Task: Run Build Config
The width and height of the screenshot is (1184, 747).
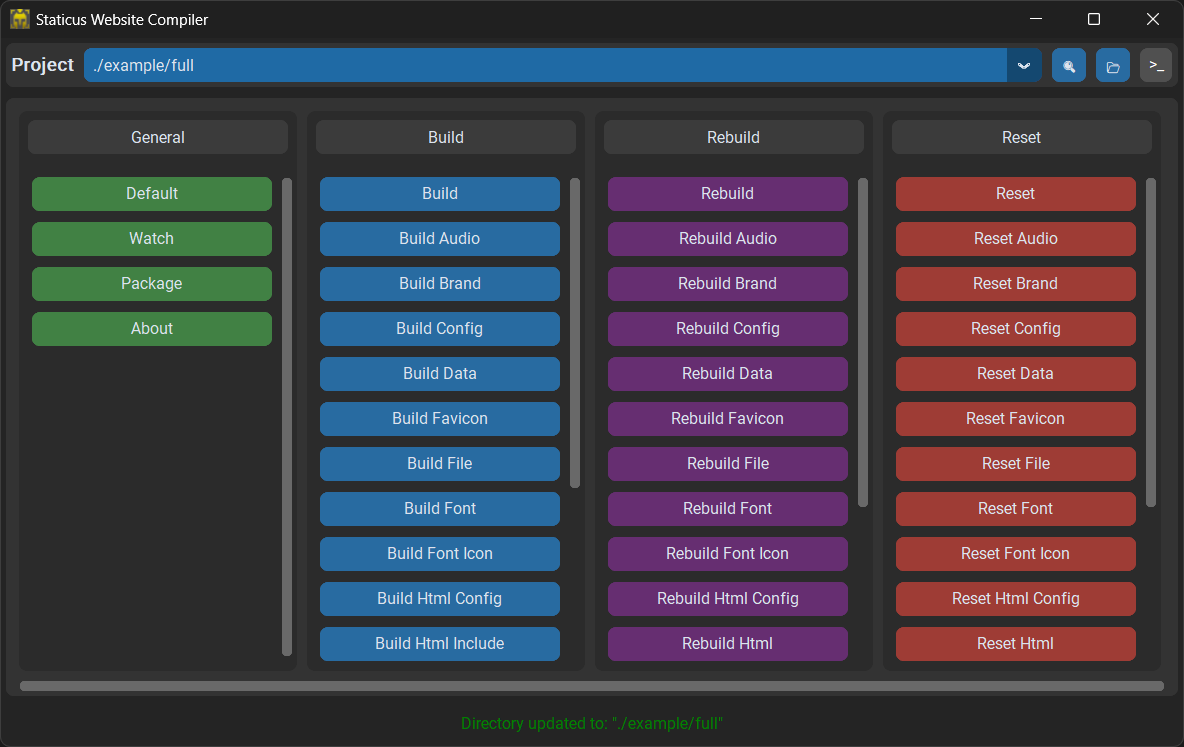Action: [439, 329]
